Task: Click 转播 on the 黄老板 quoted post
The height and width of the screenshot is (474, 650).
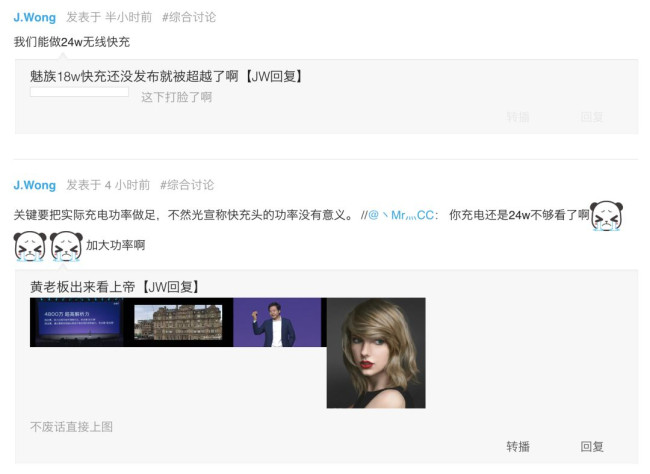Action: point(518,447)
